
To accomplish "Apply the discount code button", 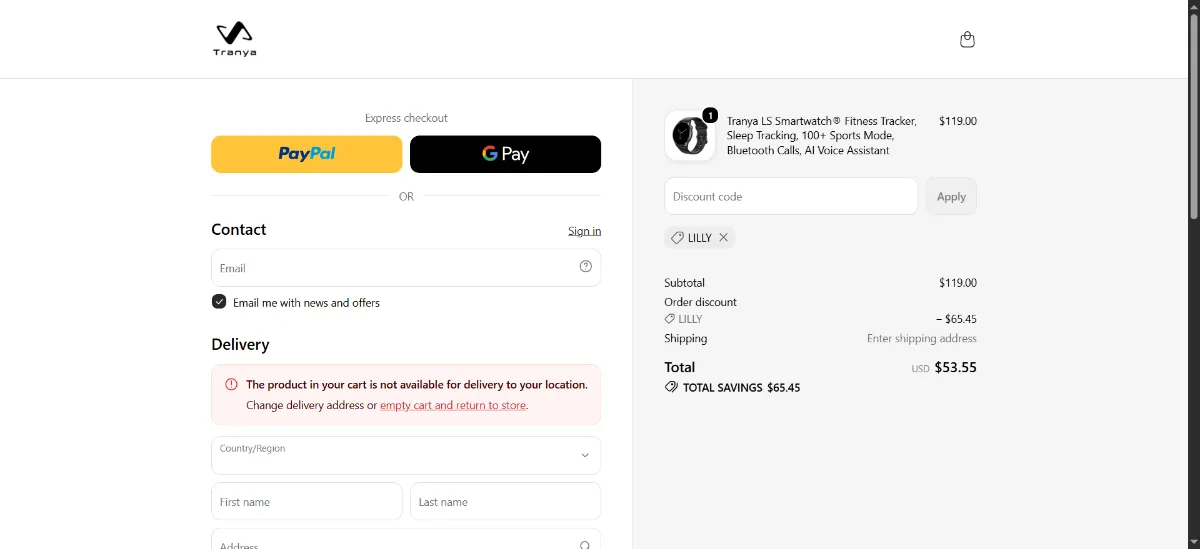I will pos(951,196).
